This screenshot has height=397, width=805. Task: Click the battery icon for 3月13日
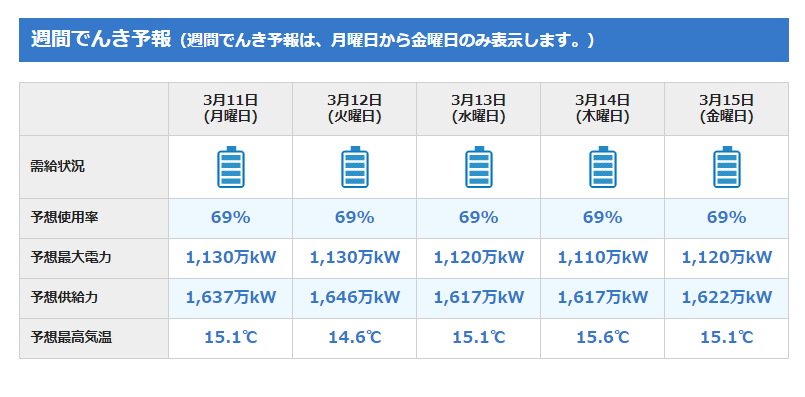478,167
